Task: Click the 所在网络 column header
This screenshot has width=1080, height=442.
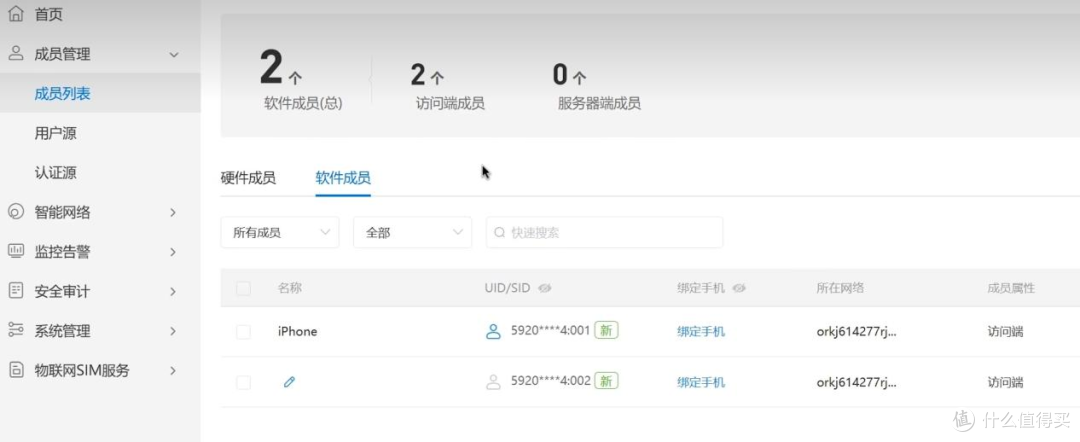Action: click(840, 288)
